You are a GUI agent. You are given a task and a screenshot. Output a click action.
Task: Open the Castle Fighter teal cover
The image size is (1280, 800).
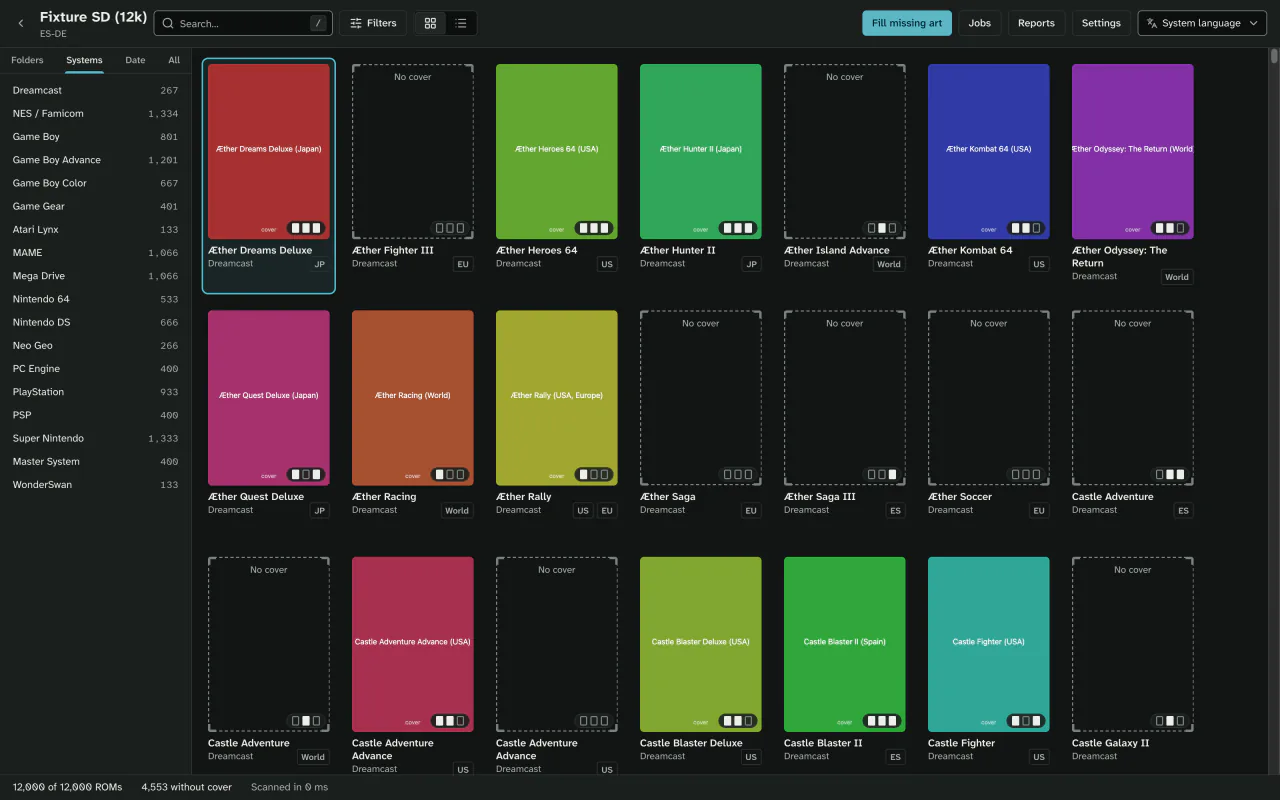click(x=989, y=645)
